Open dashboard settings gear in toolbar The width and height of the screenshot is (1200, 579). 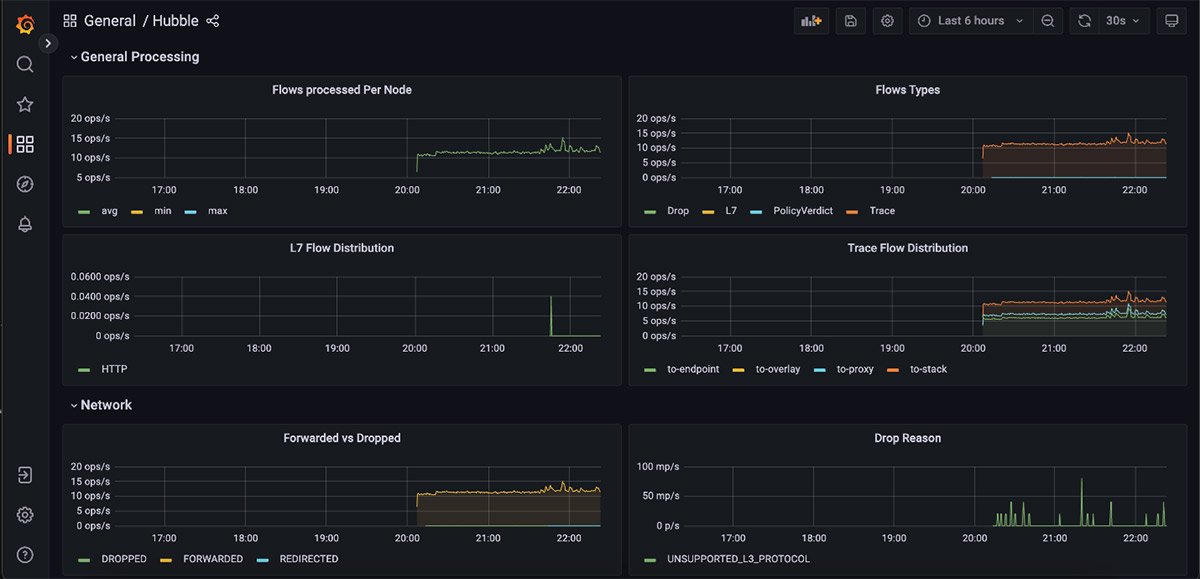pyautogui.click(x=887, y=21)
